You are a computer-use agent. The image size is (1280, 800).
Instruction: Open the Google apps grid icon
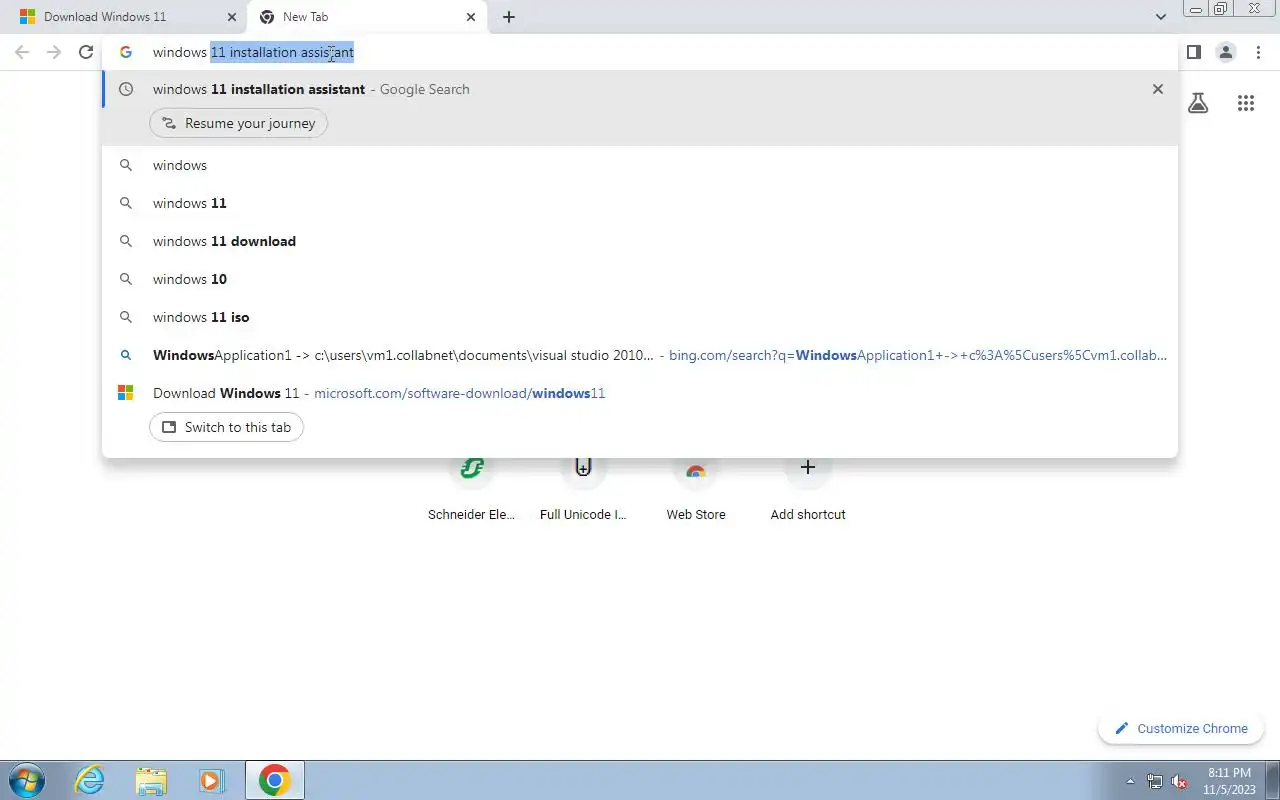pyautogui.click(x=1246, y=103)
